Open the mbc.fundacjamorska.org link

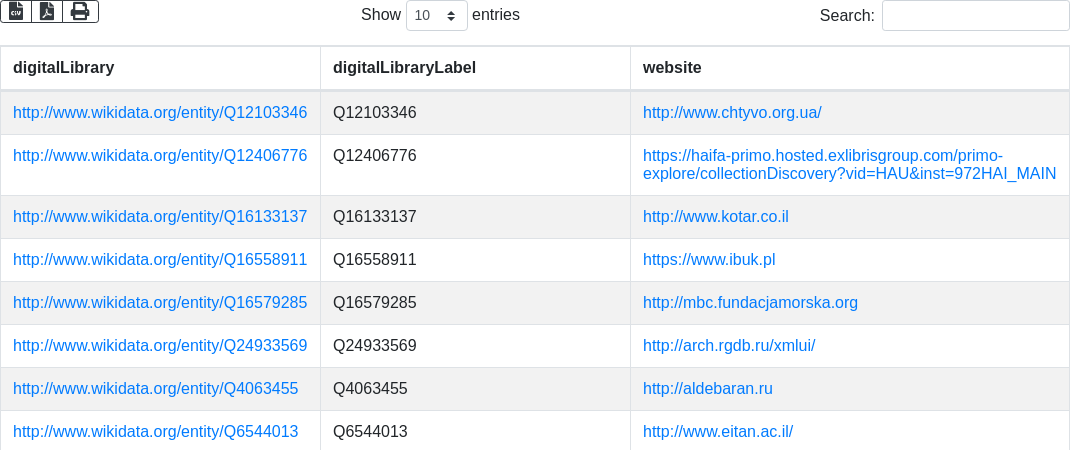tap(750, 303)
